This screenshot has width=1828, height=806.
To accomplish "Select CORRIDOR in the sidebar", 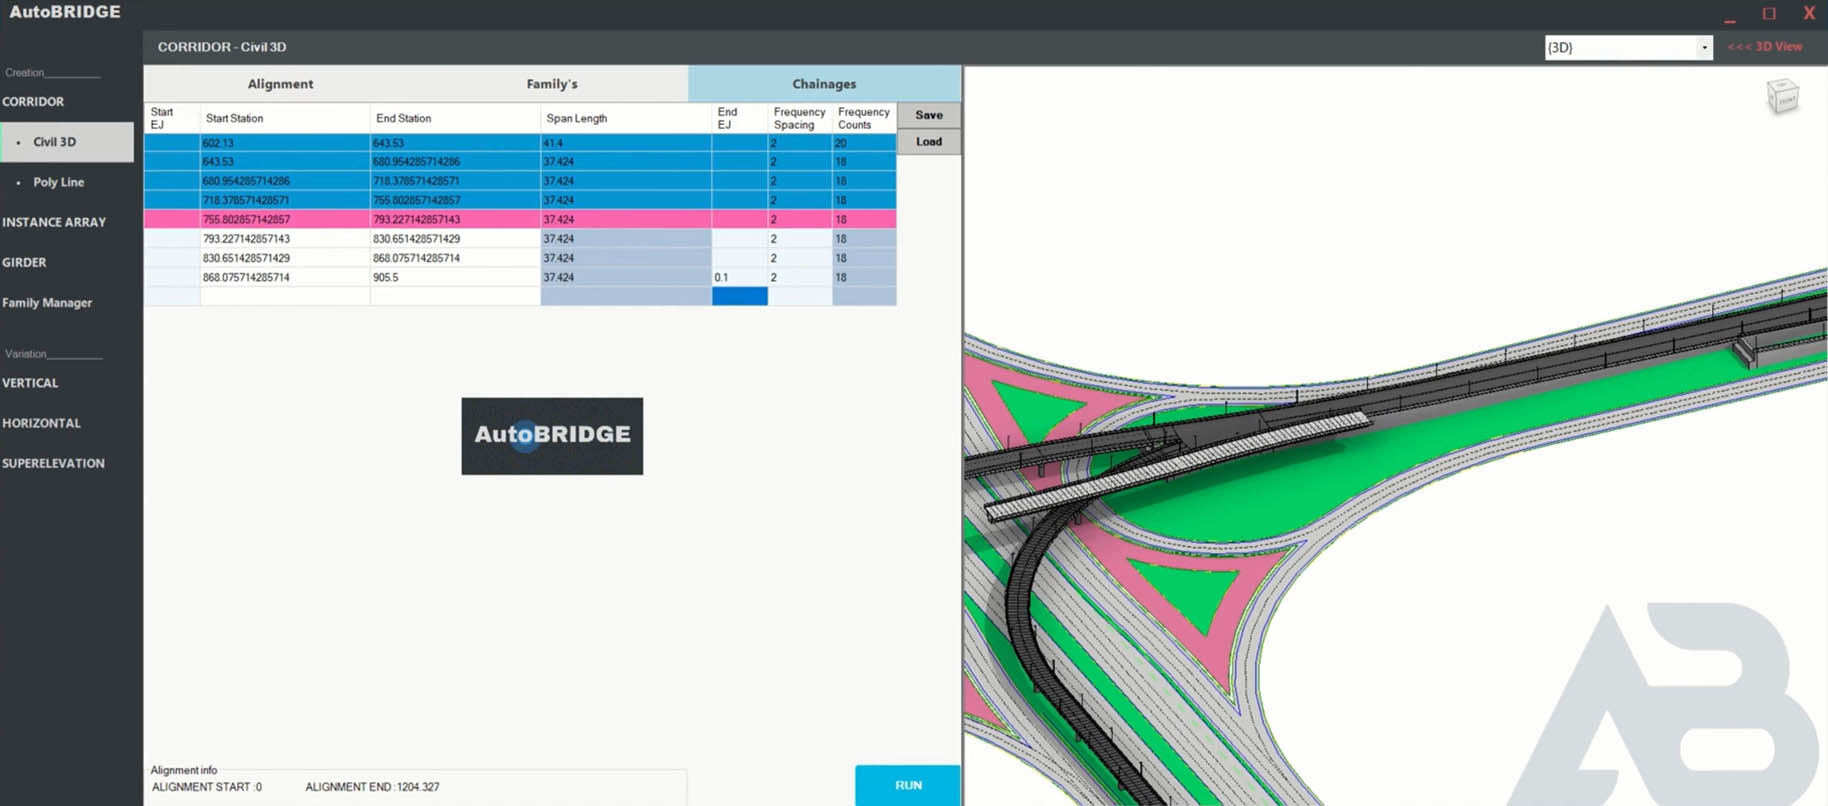I will click(33, 102).
